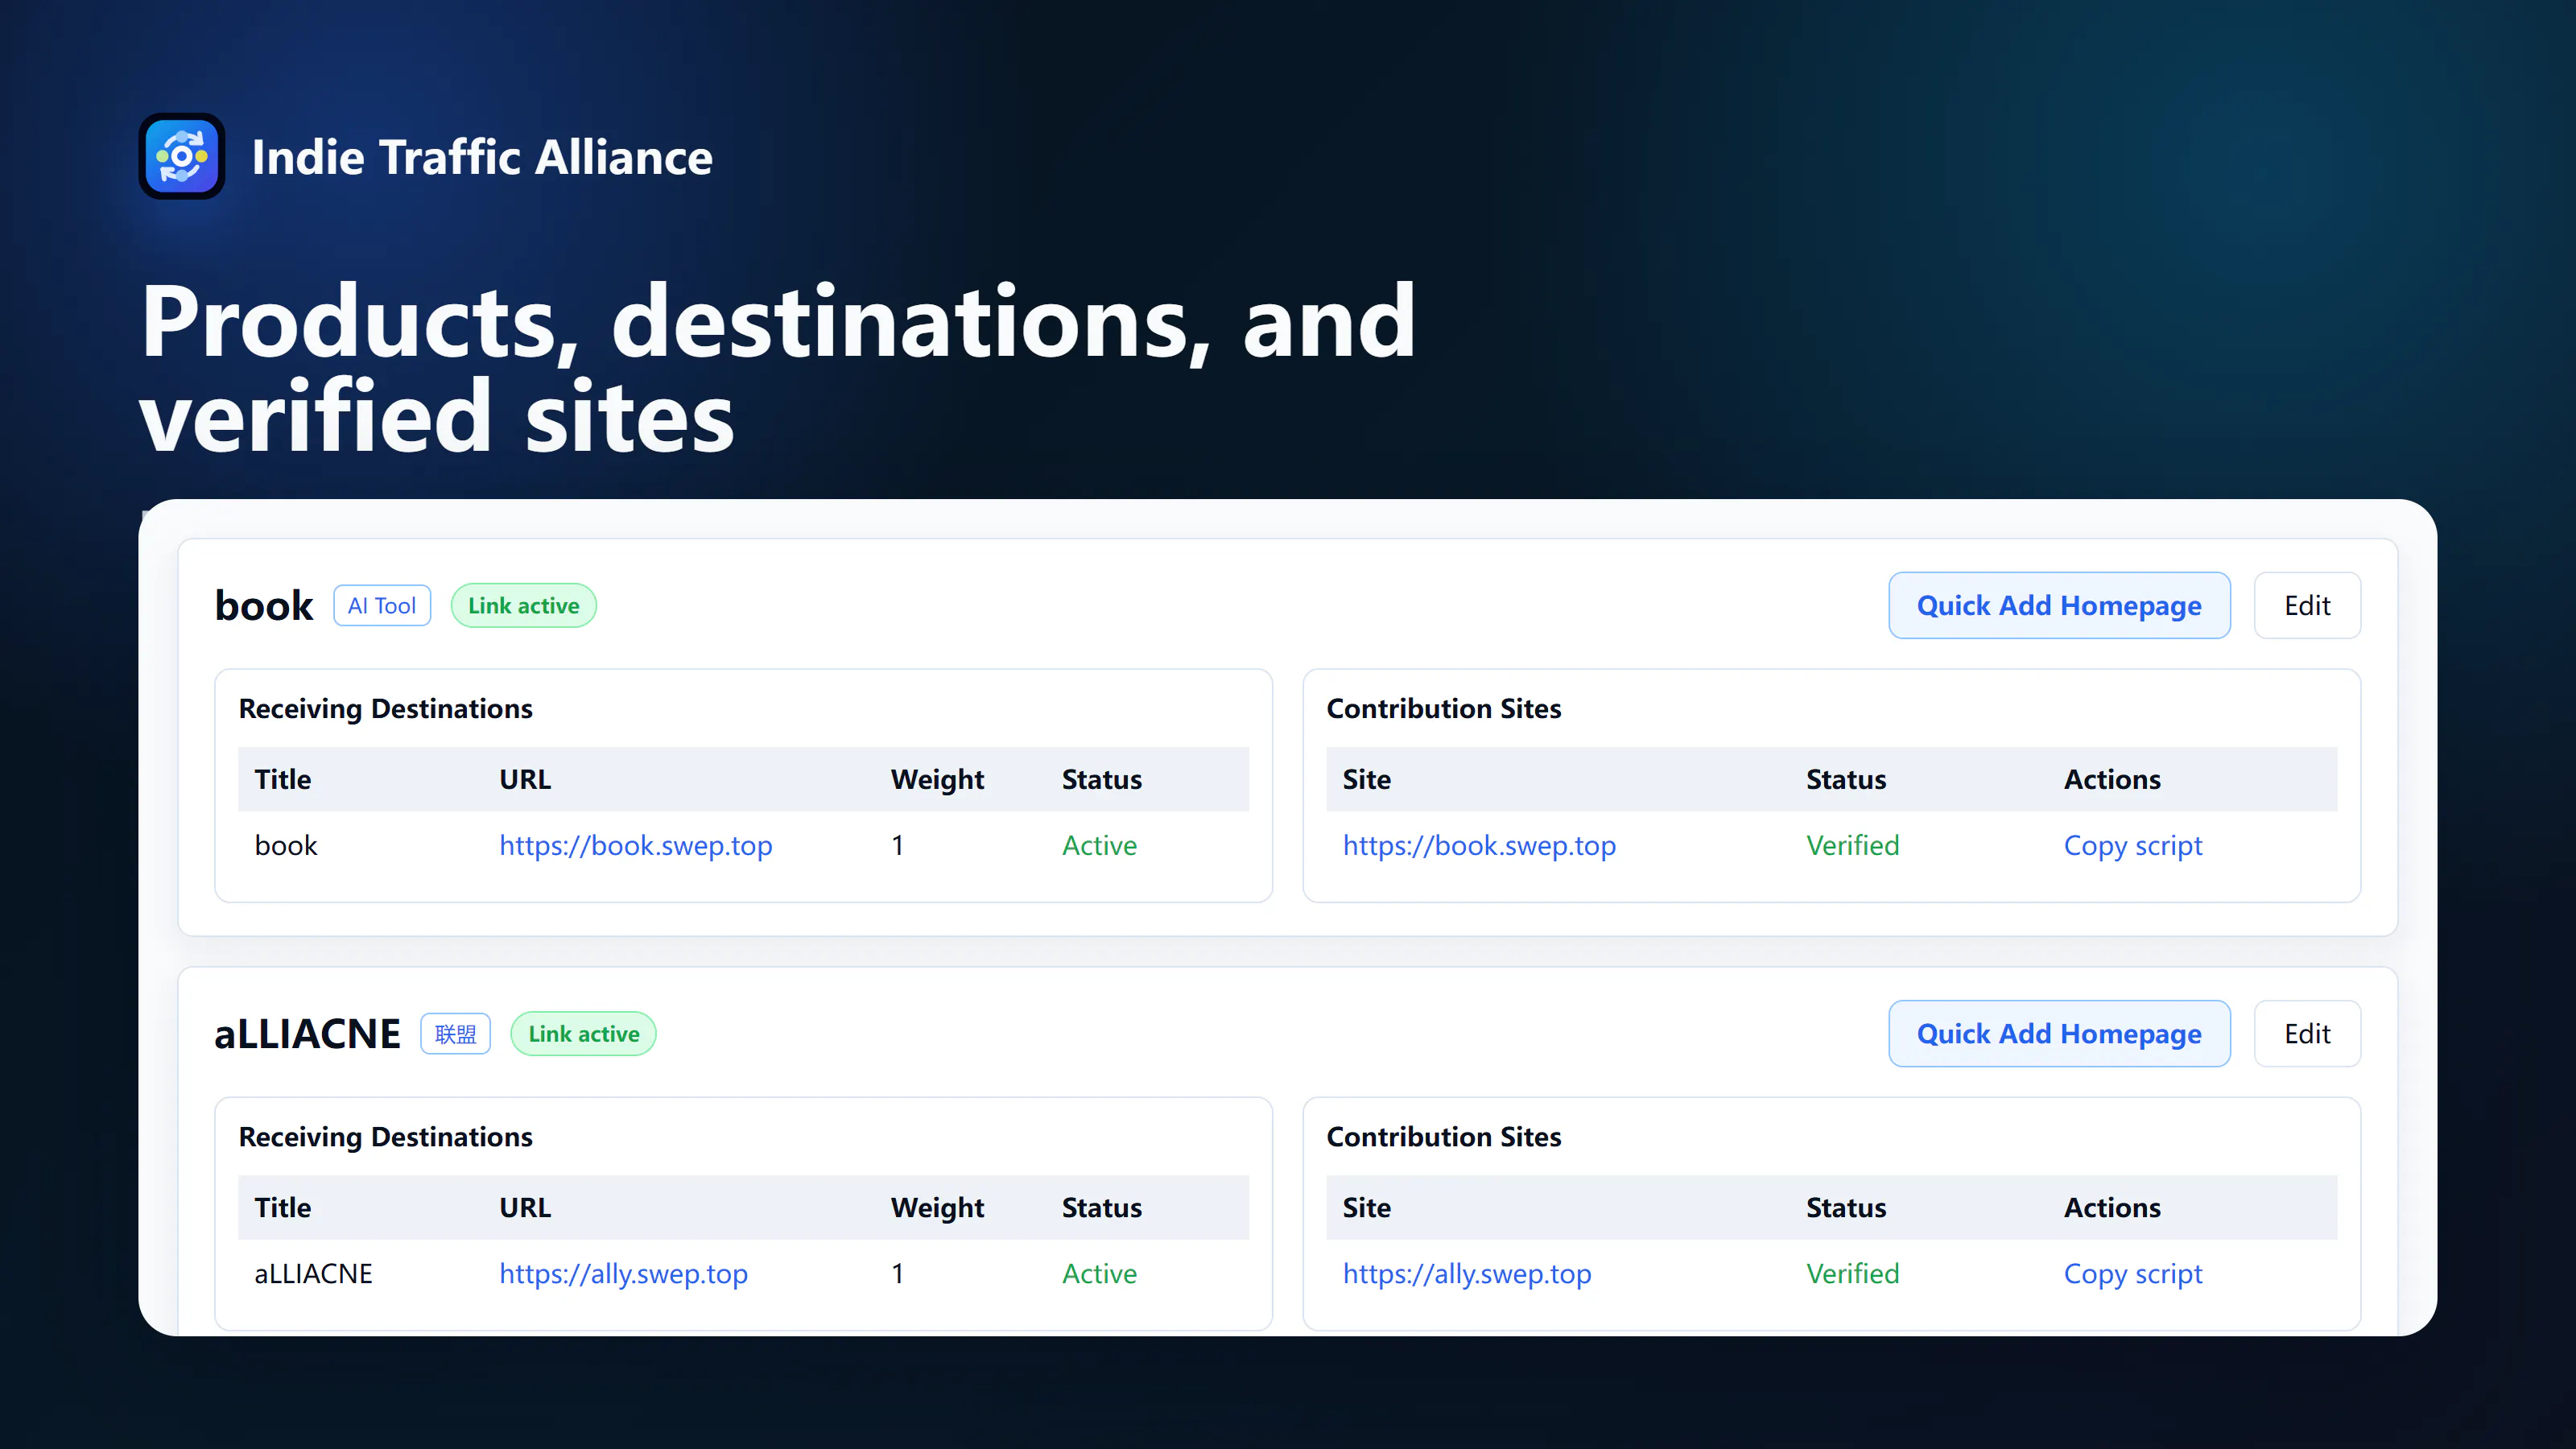Image resolution: width=2576 pixels, height=1449 pixels.
Task: Click Verified status for ally.swep.top site
Action: click(1852, 1273)
